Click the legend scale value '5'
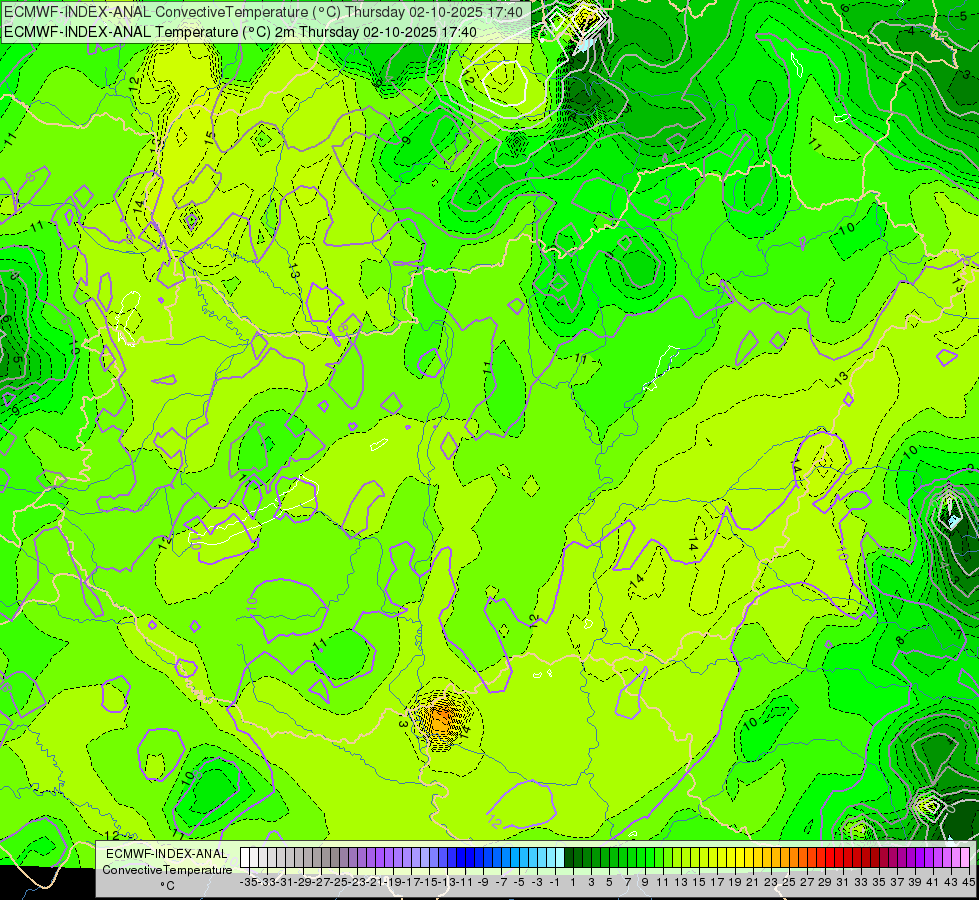The width and height of the screenshot is (979, 900). click(x=609, y=883)
